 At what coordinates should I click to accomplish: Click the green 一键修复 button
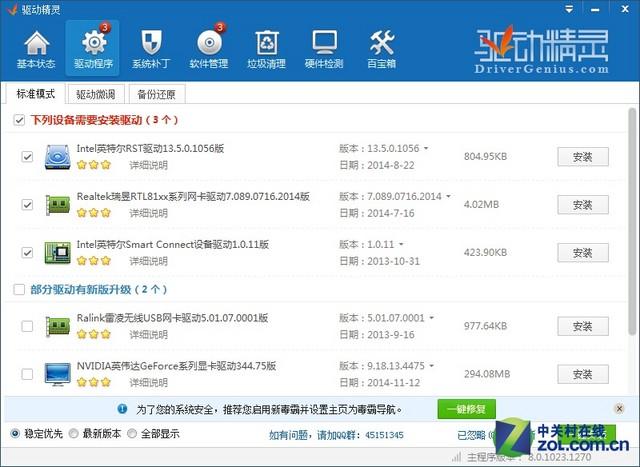pyautogui.click(x=467, y=409)
